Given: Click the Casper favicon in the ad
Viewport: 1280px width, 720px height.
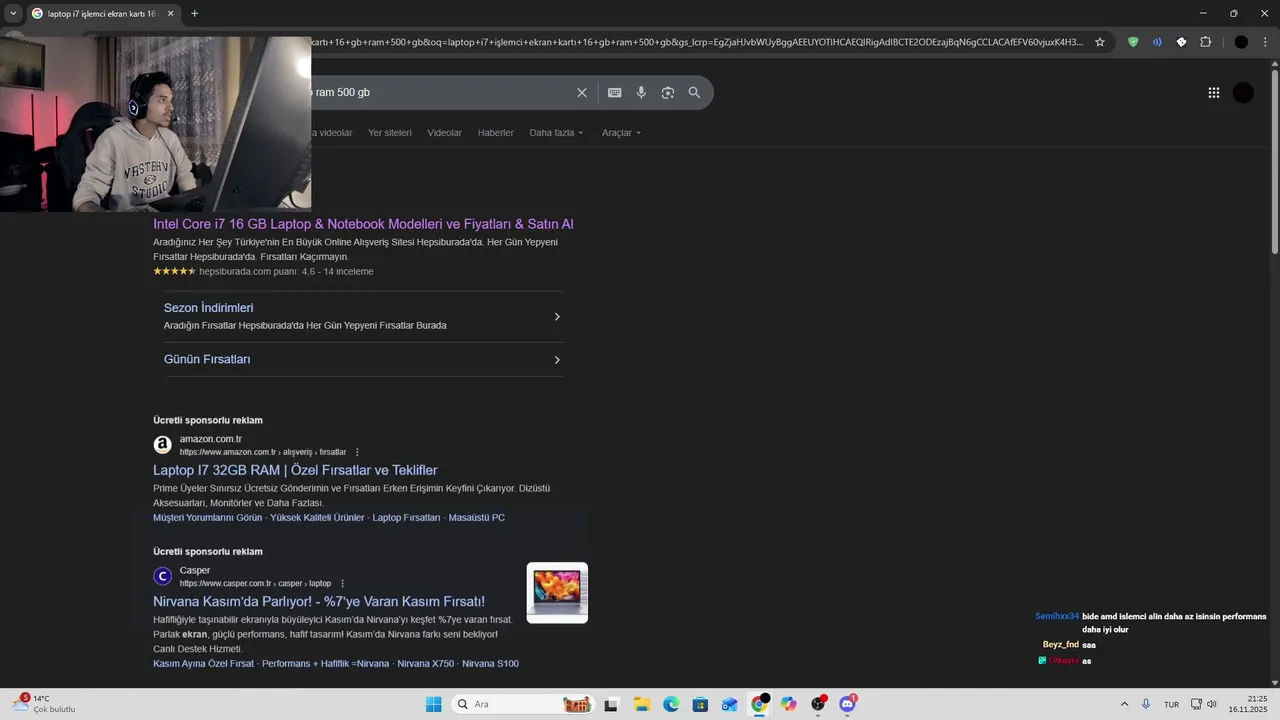Looking at the screenshot, I should (162, 576).
